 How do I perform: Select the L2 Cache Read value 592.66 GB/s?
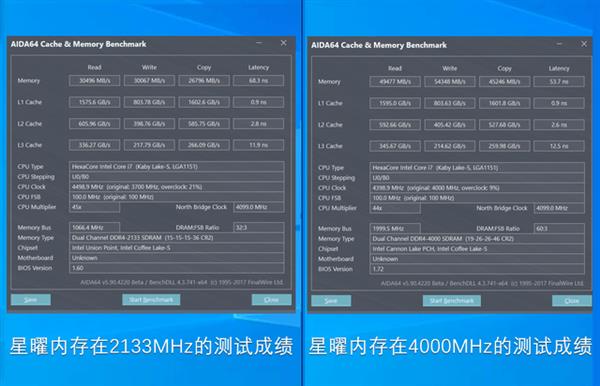click(x=395, y=125)
